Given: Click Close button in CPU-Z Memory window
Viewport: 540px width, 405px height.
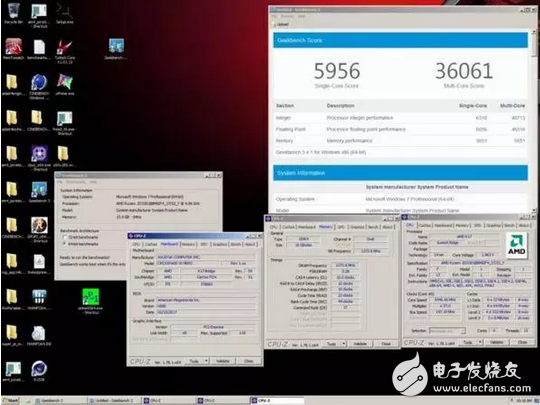Looking at the screenshot, I should (x=386, y=344).
